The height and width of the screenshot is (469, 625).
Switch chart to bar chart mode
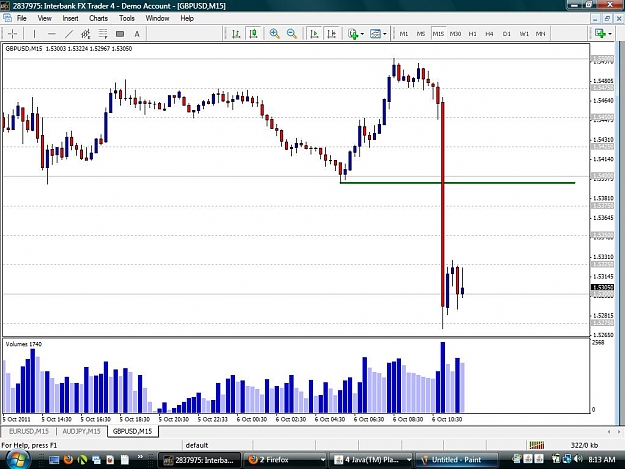coord(236,34)
